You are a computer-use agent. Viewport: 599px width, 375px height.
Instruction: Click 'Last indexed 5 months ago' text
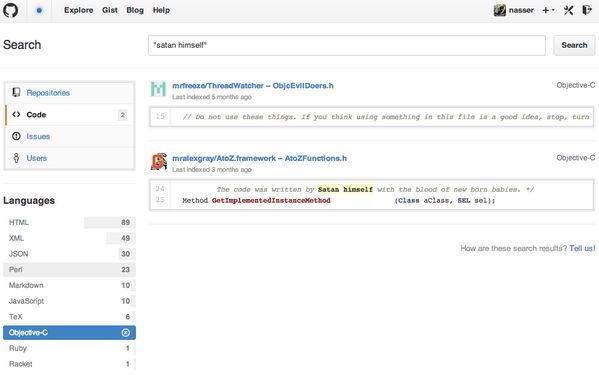click(x=212, y=97)
